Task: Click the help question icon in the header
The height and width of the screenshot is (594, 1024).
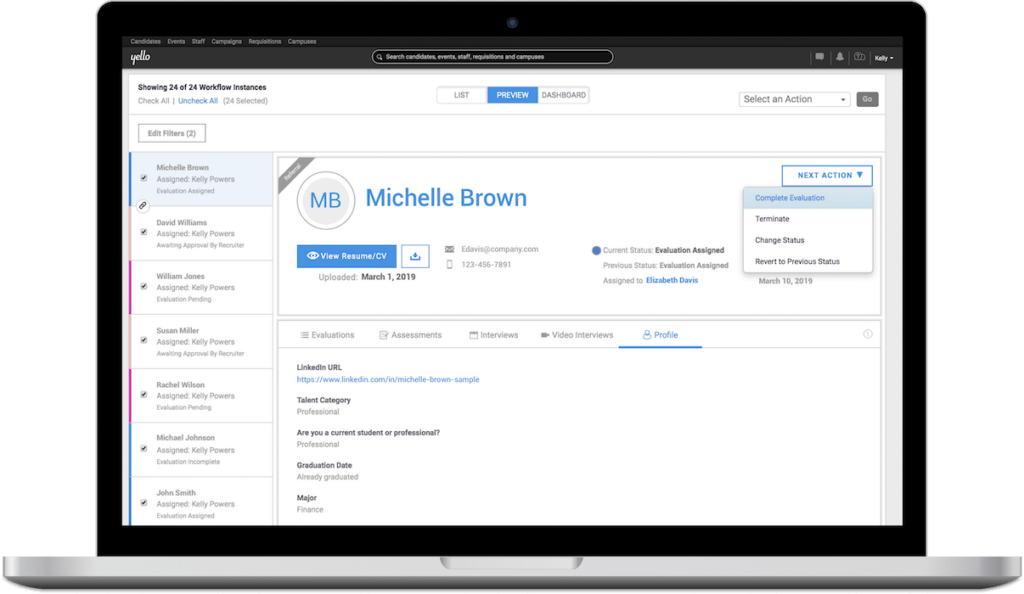Action: 859,57
